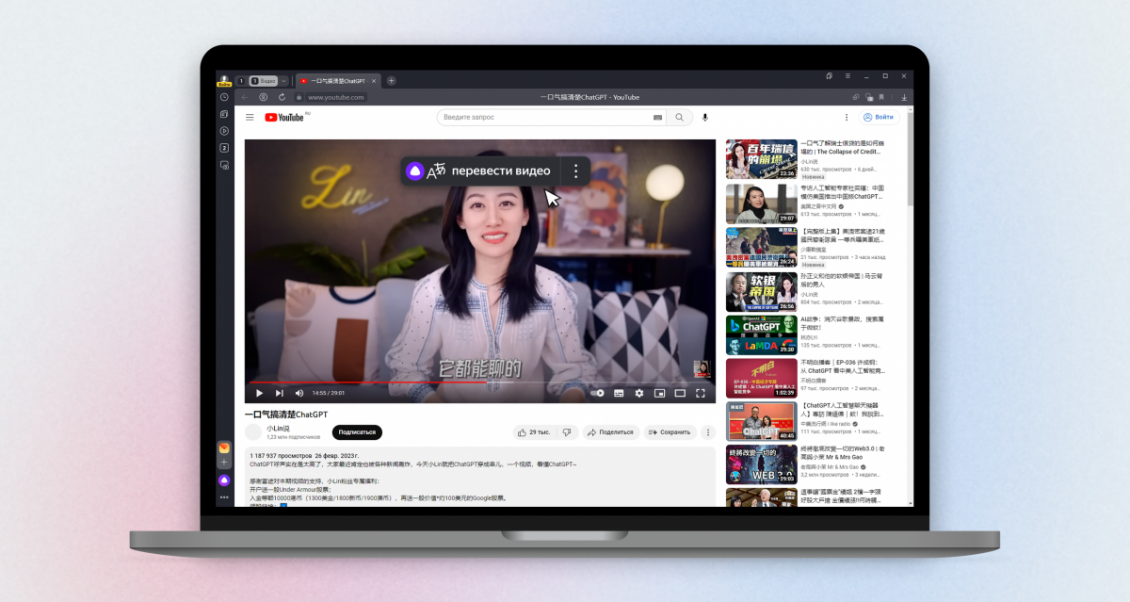Open the more actions menu beside 'Сохранить'
1130x602 pixels.
(708, 432)
